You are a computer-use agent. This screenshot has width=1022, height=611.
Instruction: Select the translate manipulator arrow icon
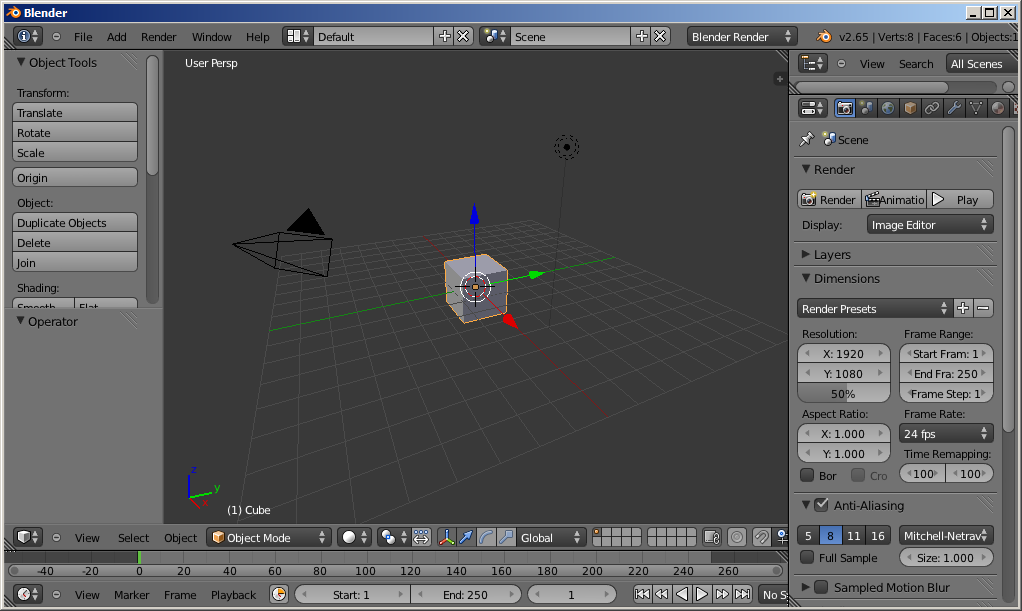click(466, 537)
